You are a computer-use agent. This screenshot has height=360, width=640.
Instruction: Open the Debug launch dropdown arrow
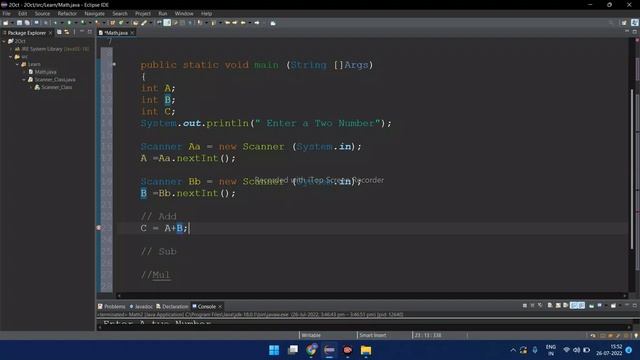click(x=61, y=23)
